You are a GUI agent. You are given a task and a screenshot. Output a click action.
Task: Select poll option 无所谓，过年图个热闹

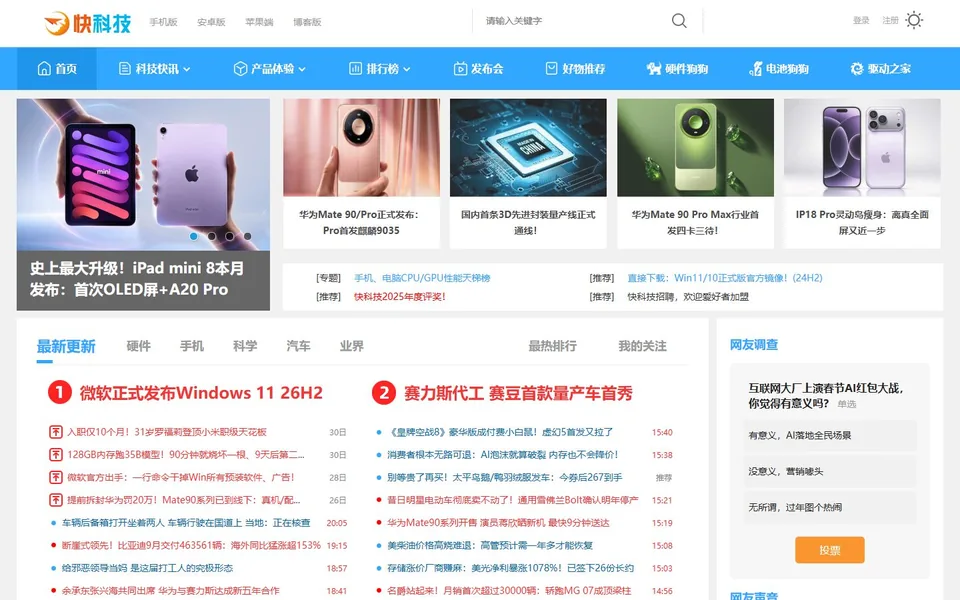click(830, 508)
